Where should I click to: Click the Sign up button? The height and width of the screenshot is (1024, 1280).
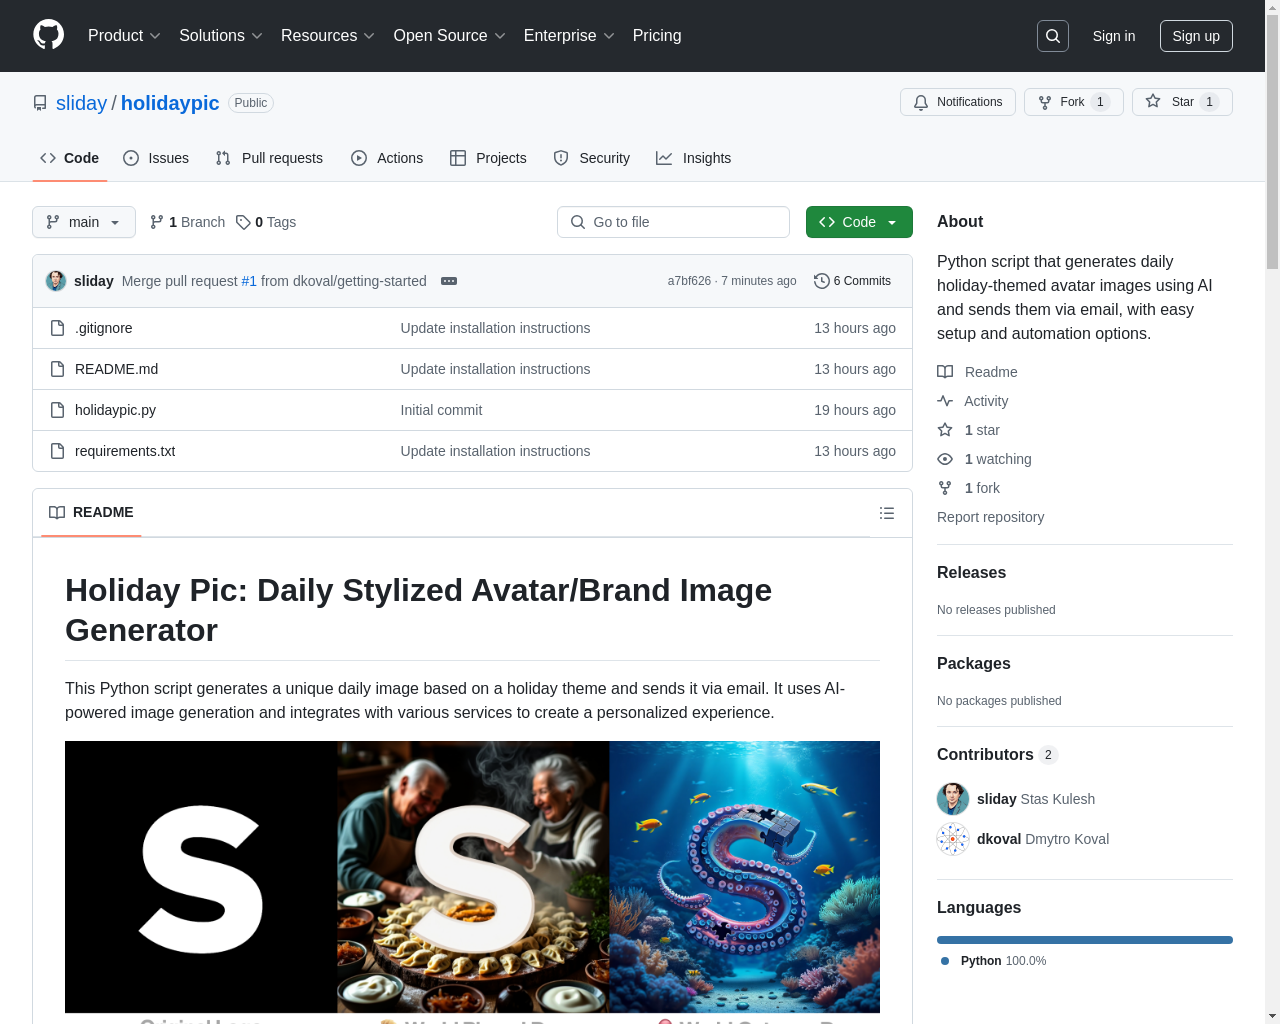pos(1196,36)
